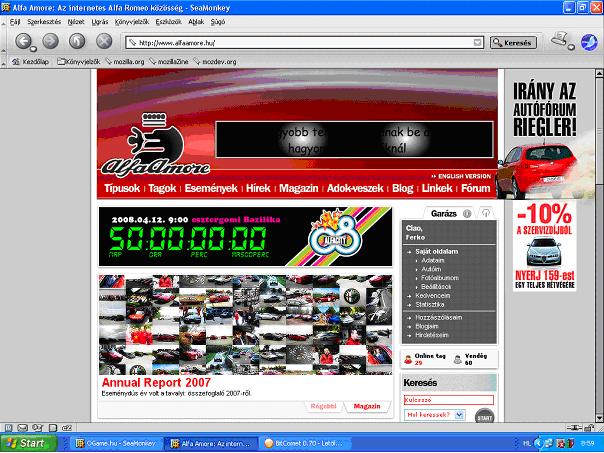Open the Blog navigation item
604x453 pixels.
tap(403, 188)
